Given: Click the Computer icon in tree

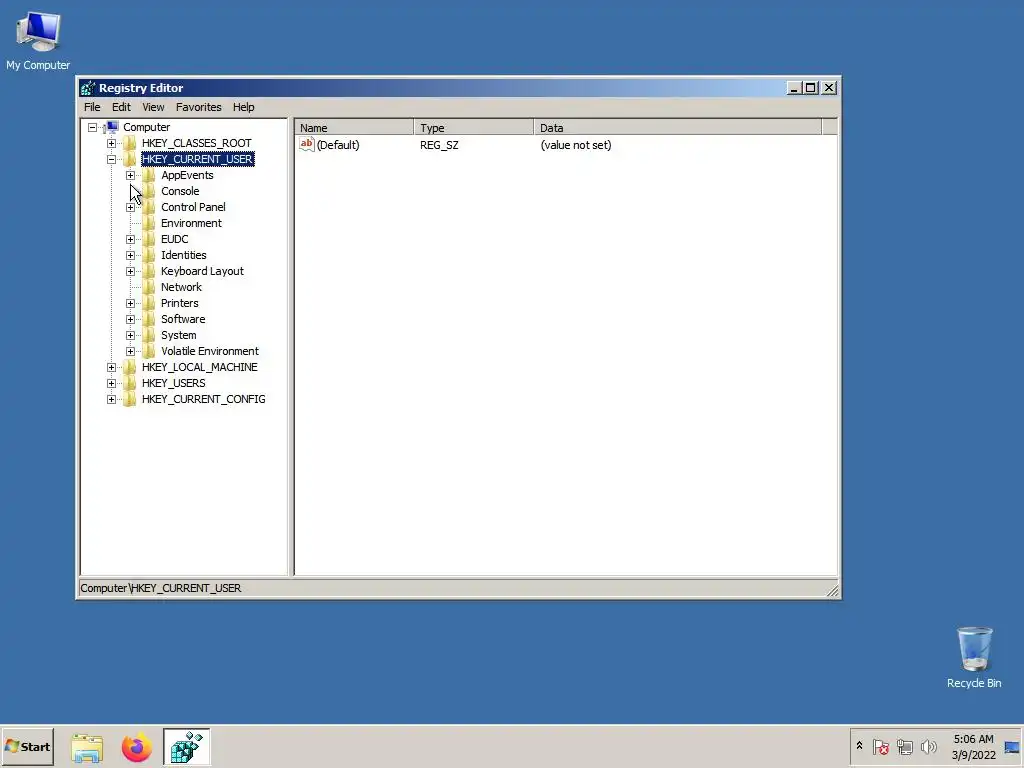Looking at the screenshot, I should click(x=112, y=127).
